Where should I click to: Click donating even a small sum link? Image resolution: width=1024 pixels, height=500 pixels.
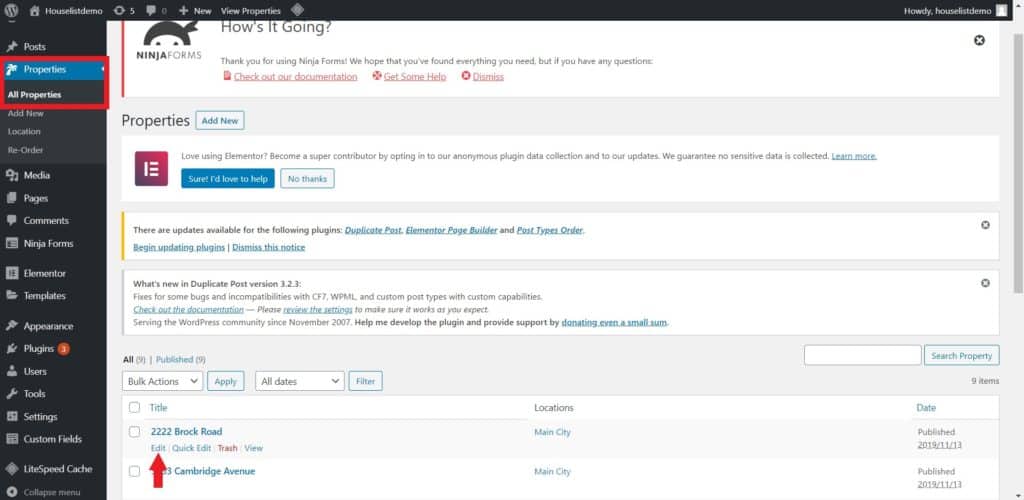pyautogui.click(x=615, y=322)
